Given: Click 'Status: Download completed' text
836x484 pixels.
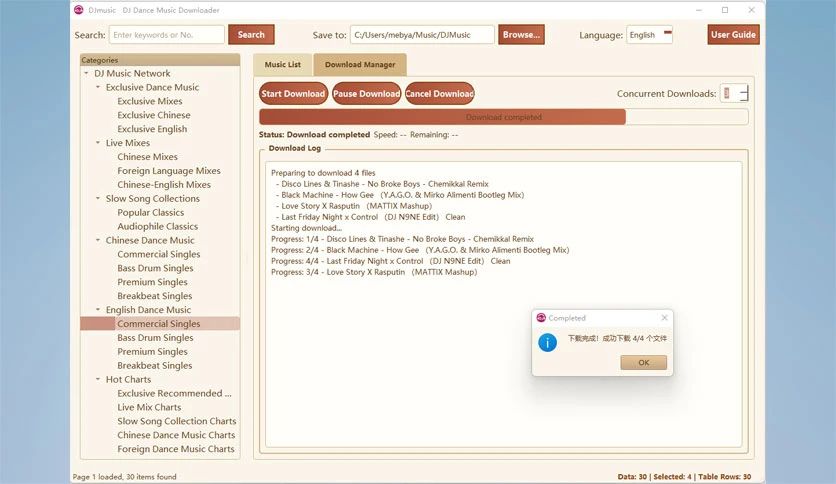Looking at the screenshot, I should (314, 134).
